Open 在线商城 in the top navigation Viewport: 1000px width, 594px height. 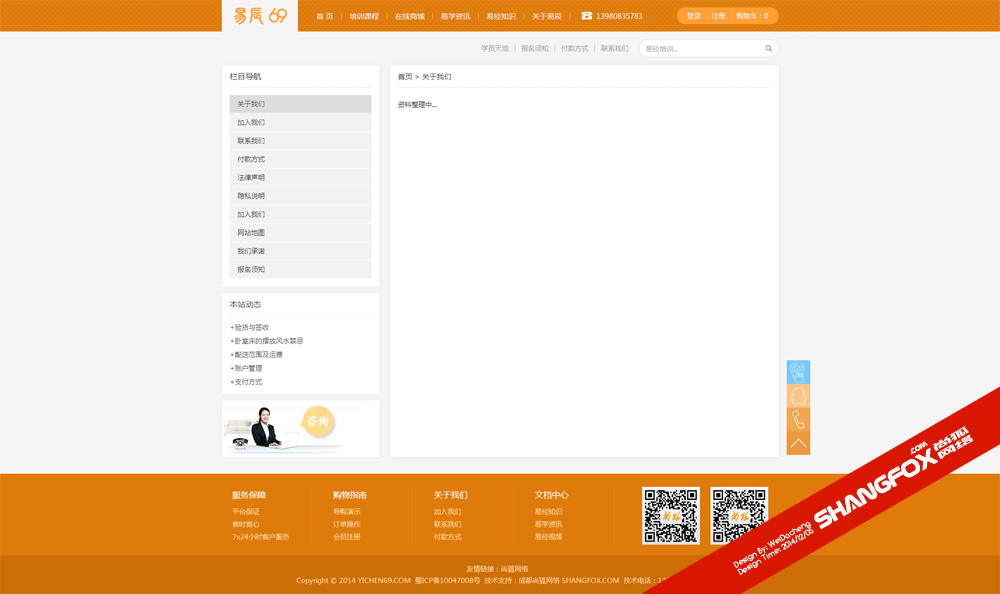[409, 17]
